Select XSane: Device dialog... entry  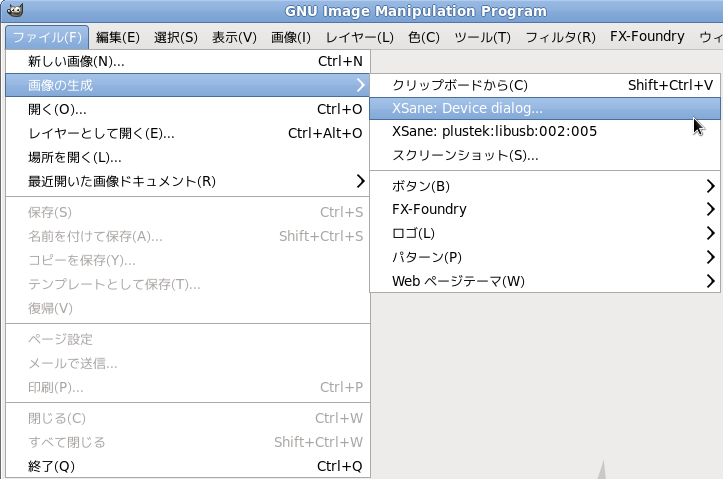click(545, 108)
